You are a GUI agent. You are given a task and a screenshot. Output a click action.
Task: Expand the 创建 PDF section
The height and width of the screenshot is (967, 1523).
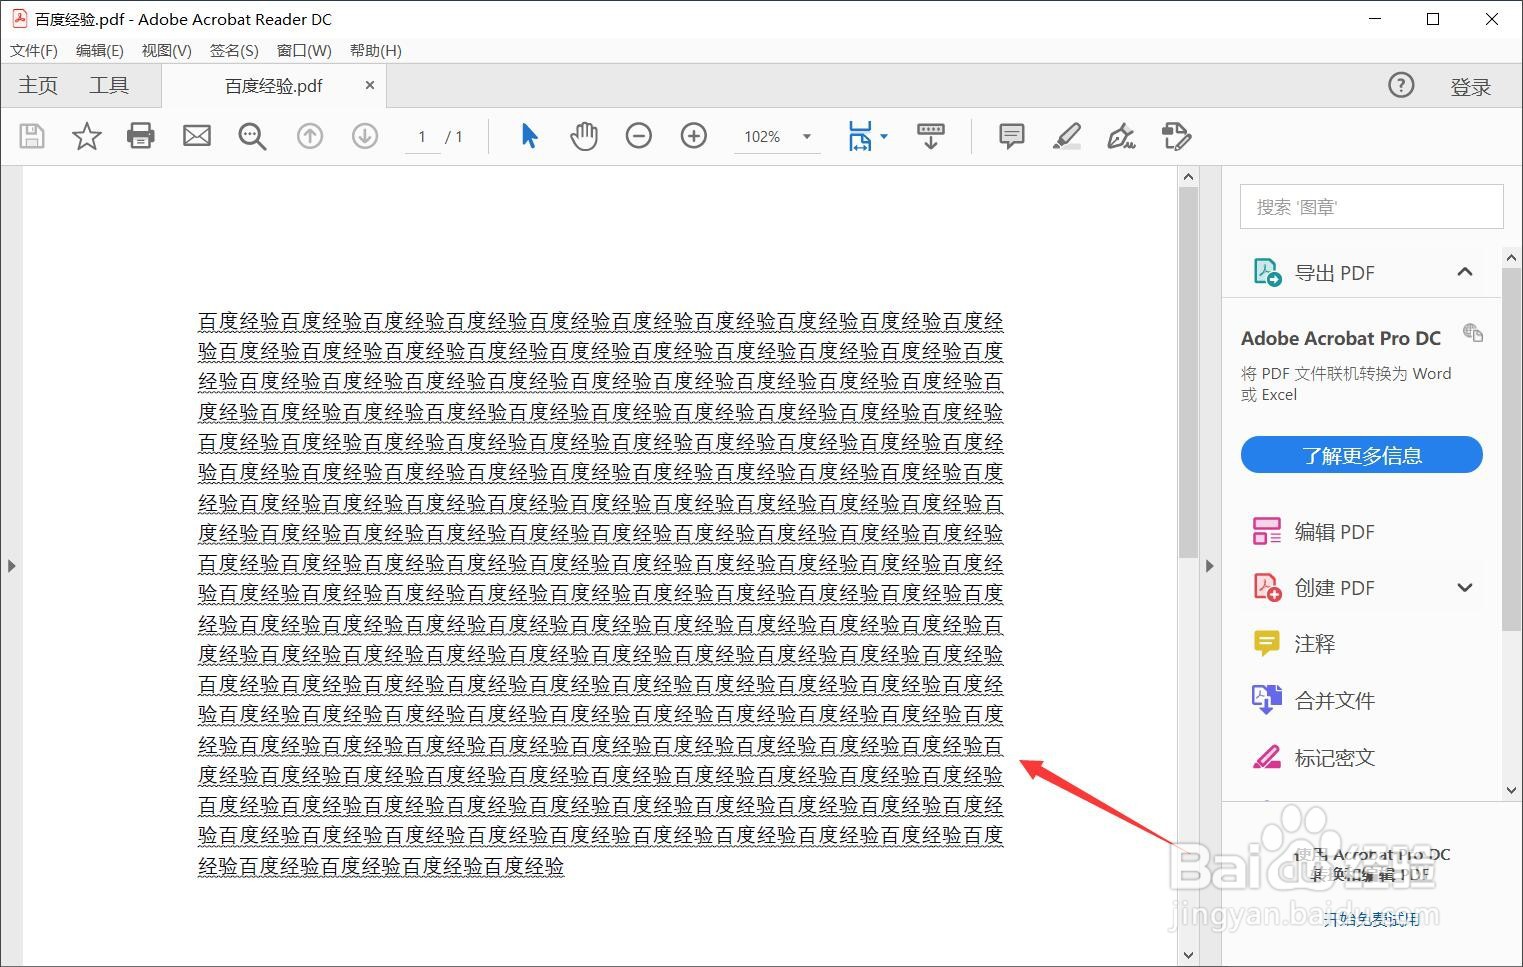[x=1464, y=587]
